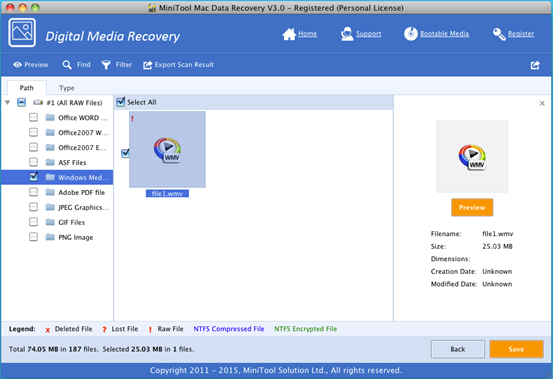The image size is (553, 379).
Task: Click the Export Scan Result icon
Action: (x=147, y=65)
